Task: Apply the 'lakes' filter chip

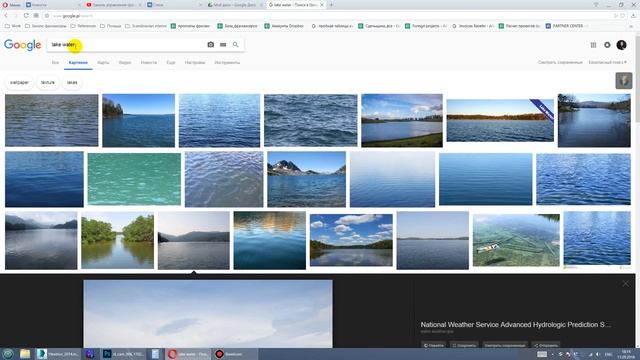Action: point(72,82)
